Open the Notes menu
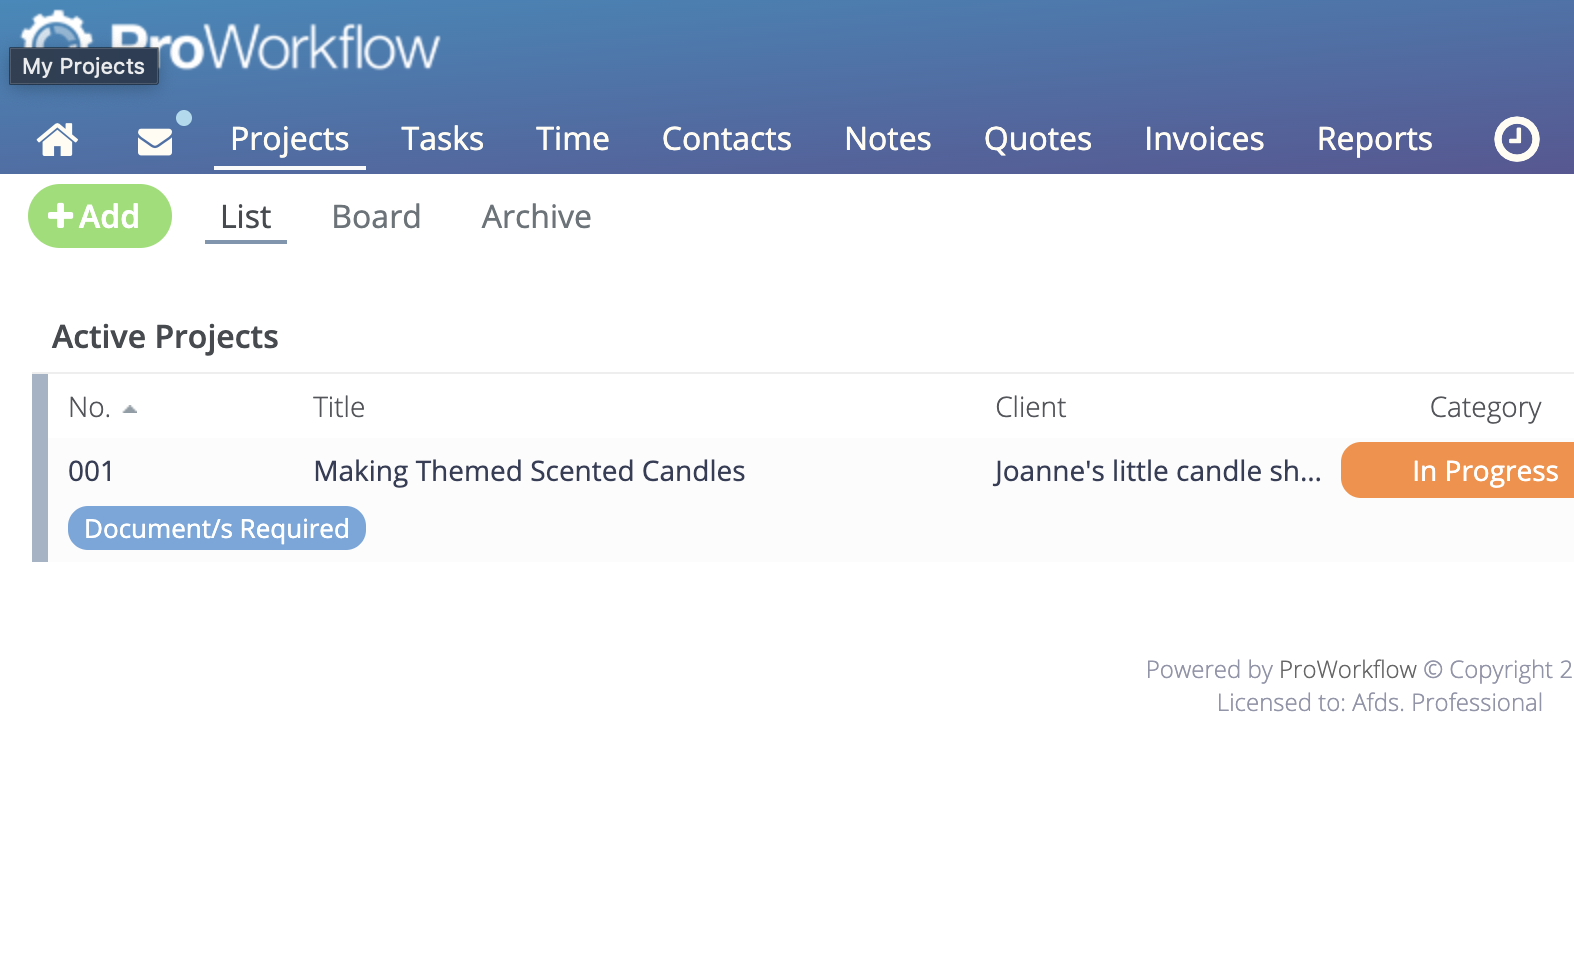This screenshot has width=1574, height=958. [888, 138]
